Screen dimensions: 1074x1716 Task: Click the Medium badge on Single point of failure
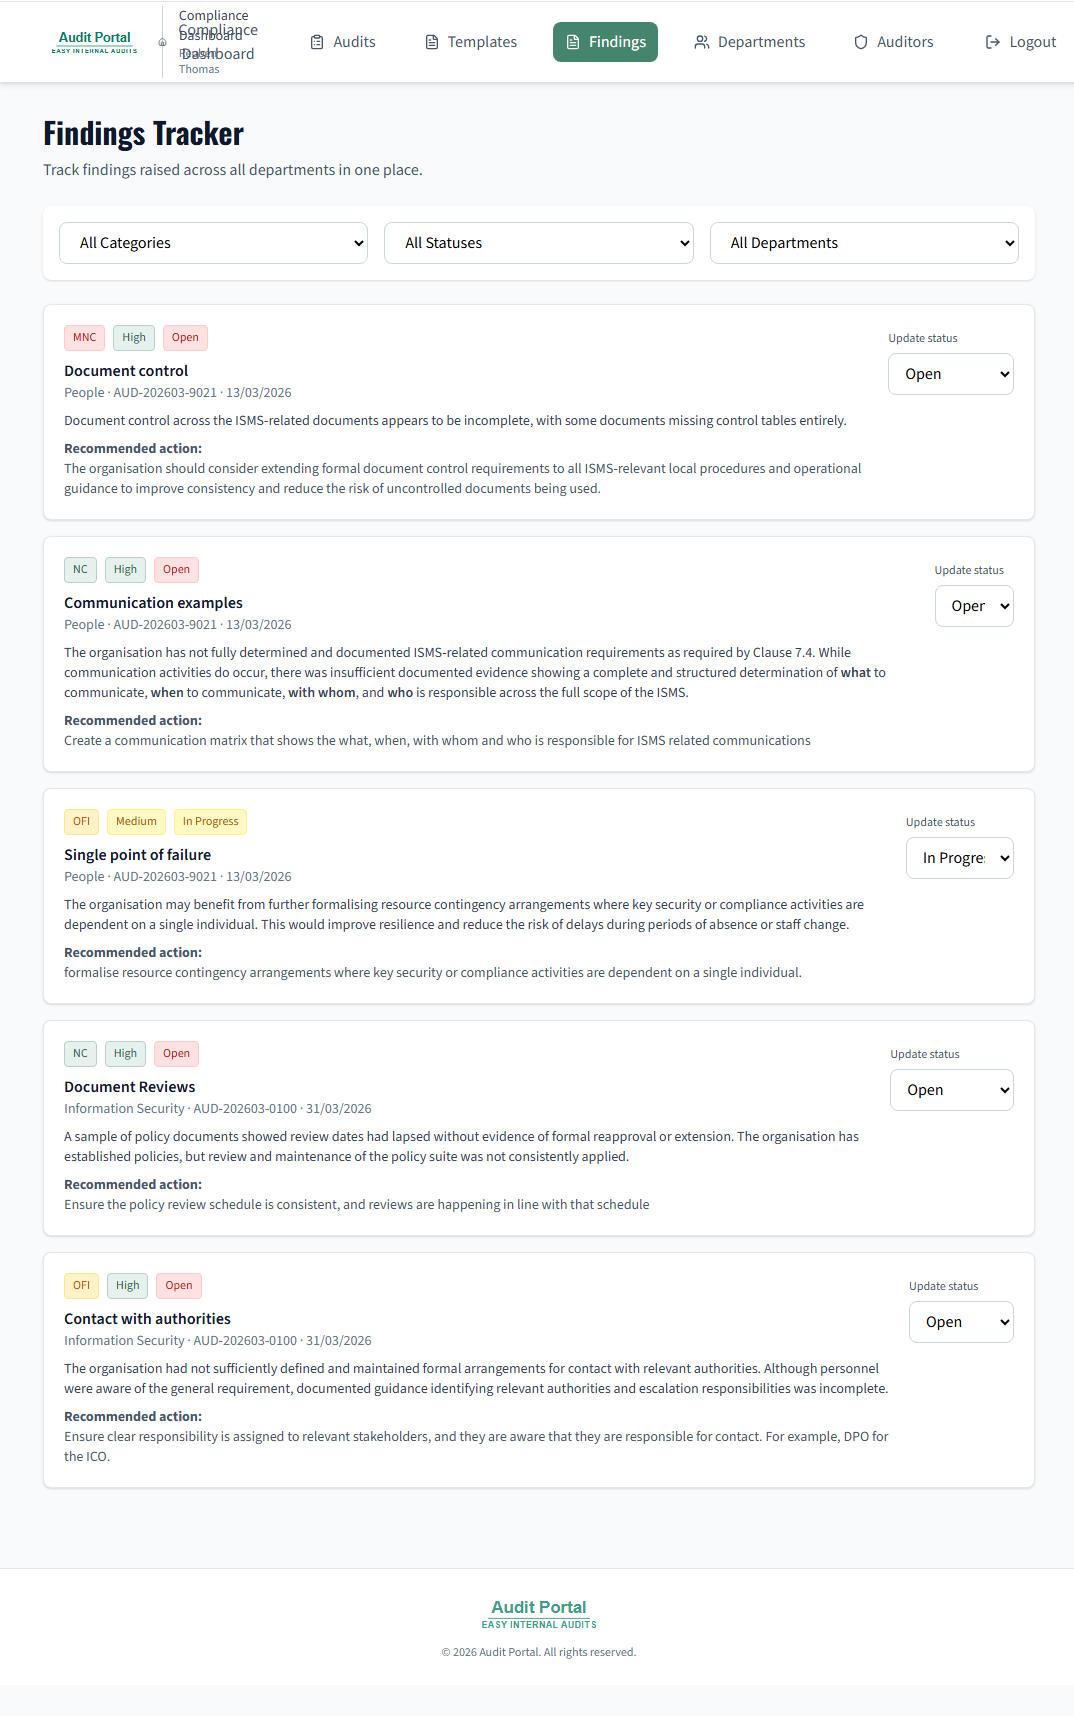136,822
